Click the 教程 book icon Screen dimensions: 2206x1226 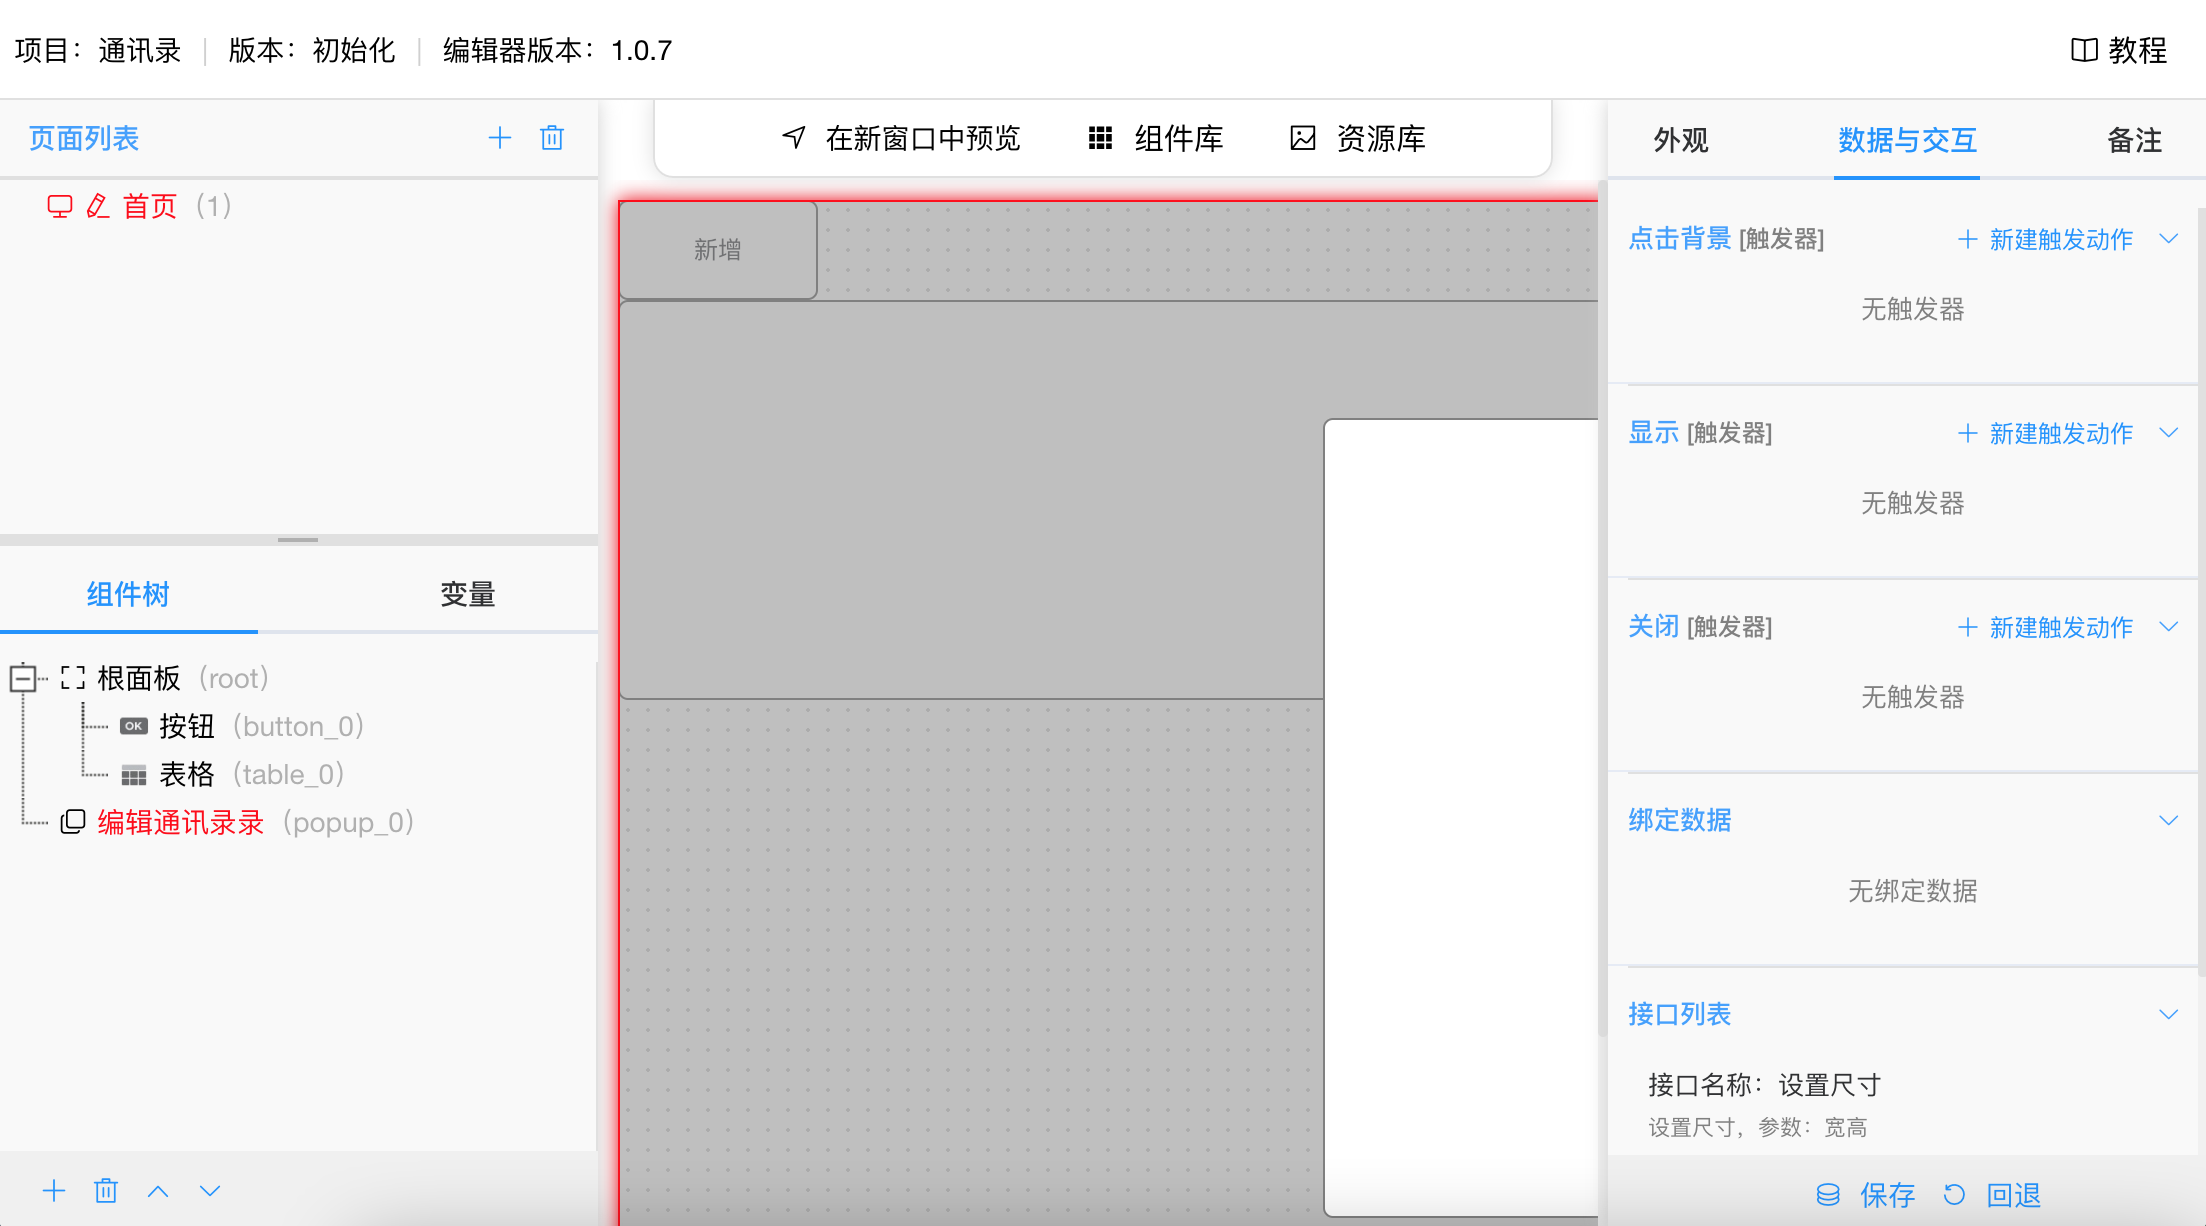coord(2084,50)
